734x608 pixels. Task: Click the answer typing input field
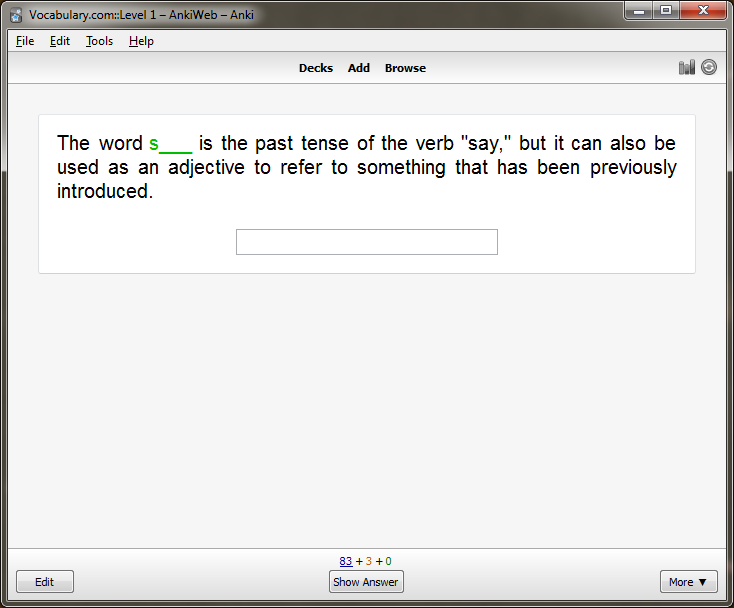click(367, 242)
